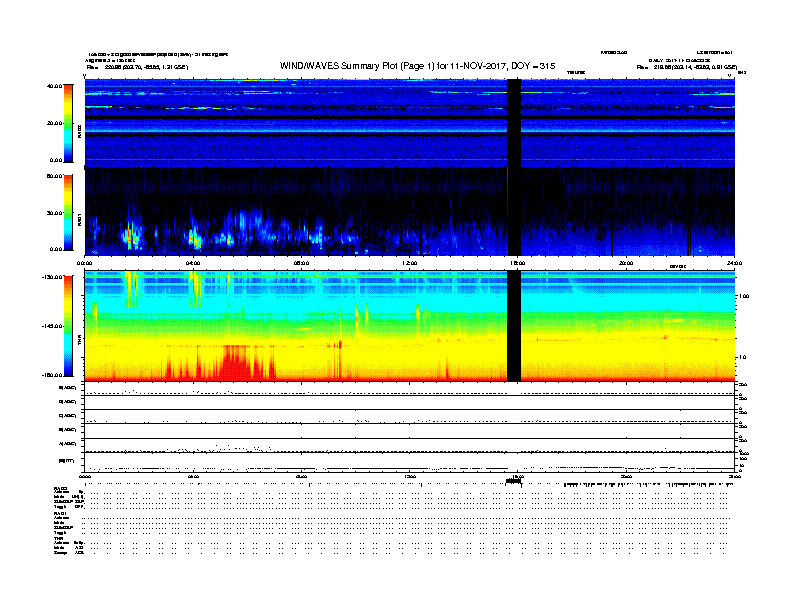Screen dimensions: 792x612
Task: Click the 08:00 tick label below RAD1 panel
Action: click(x=301, y=263)
